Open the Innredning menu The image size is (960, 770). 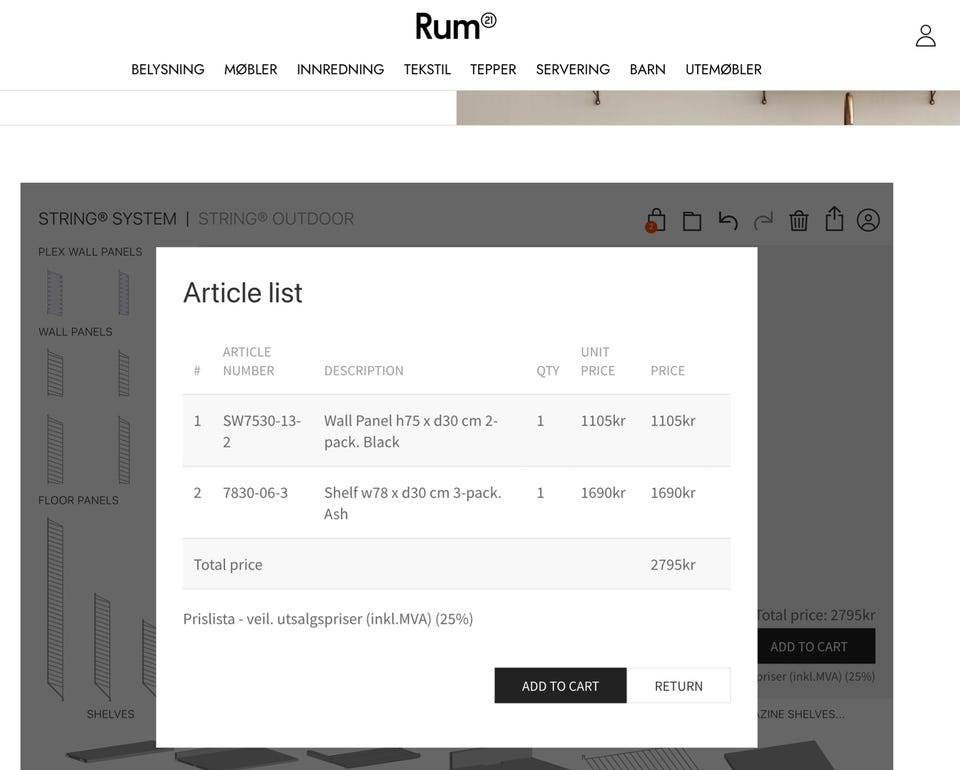340,69
